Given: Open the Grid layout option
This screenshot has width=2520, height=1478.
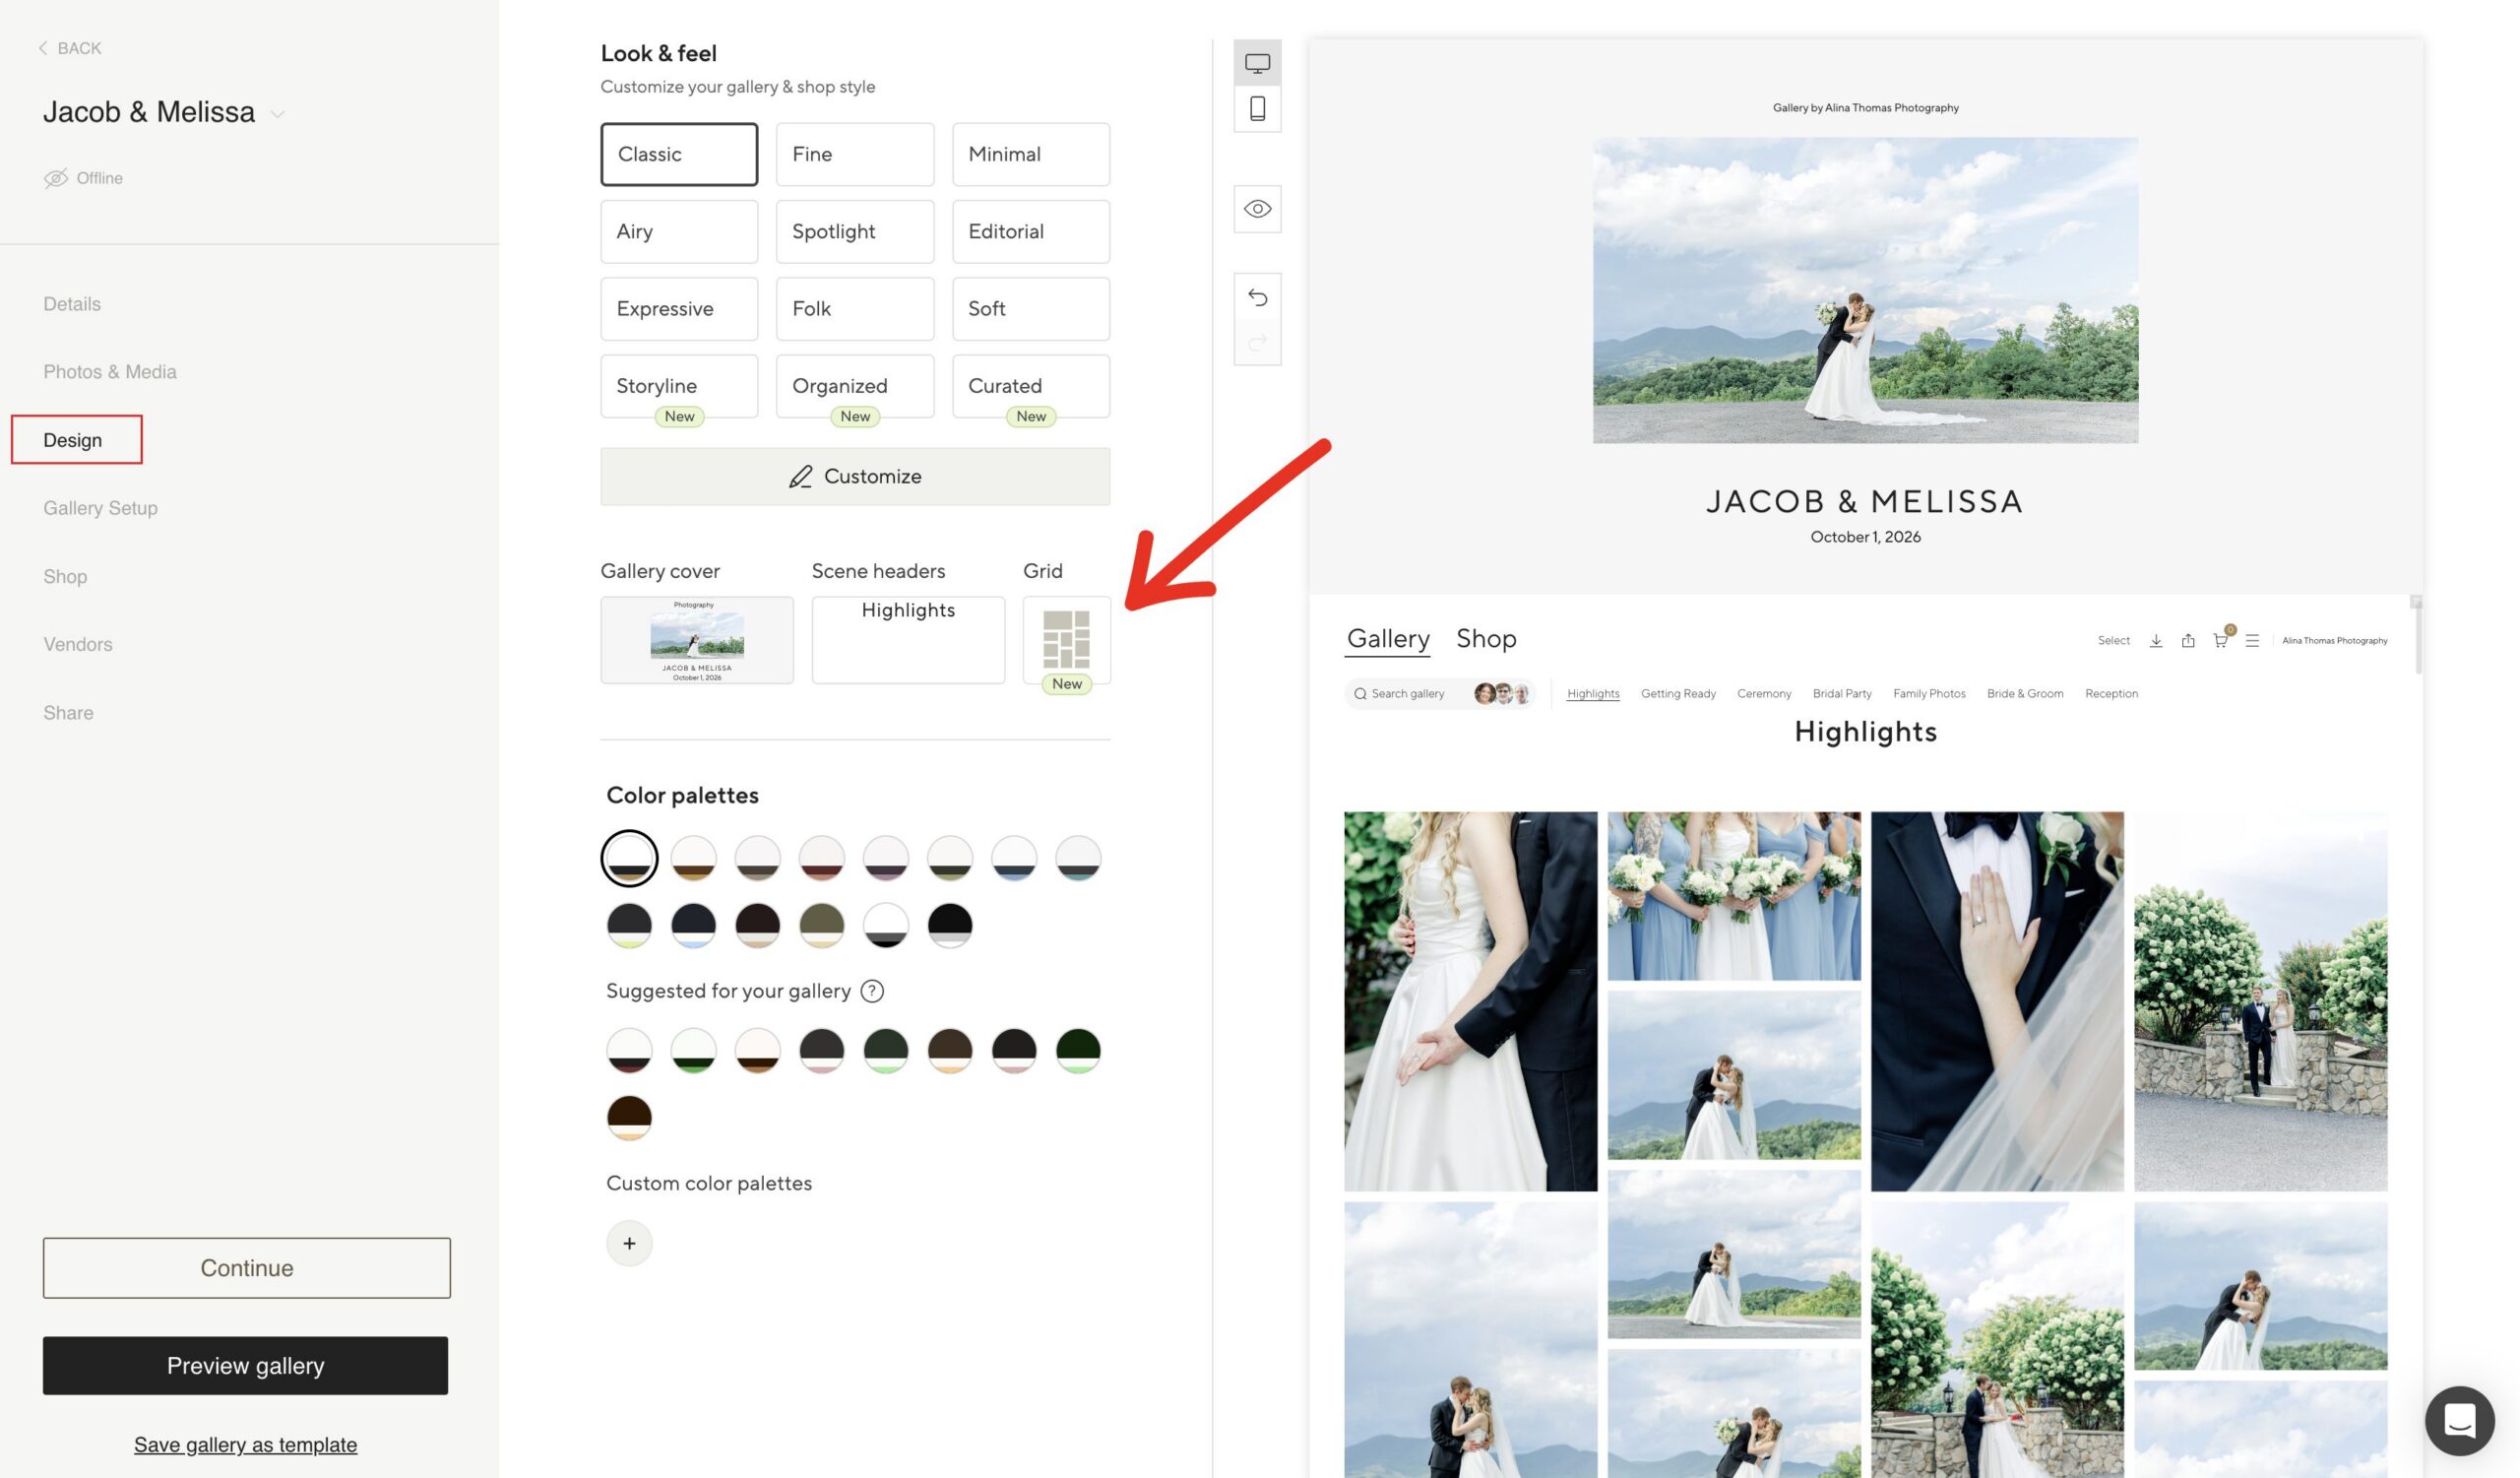Looking at the screenshot, I should point(1066,640).
